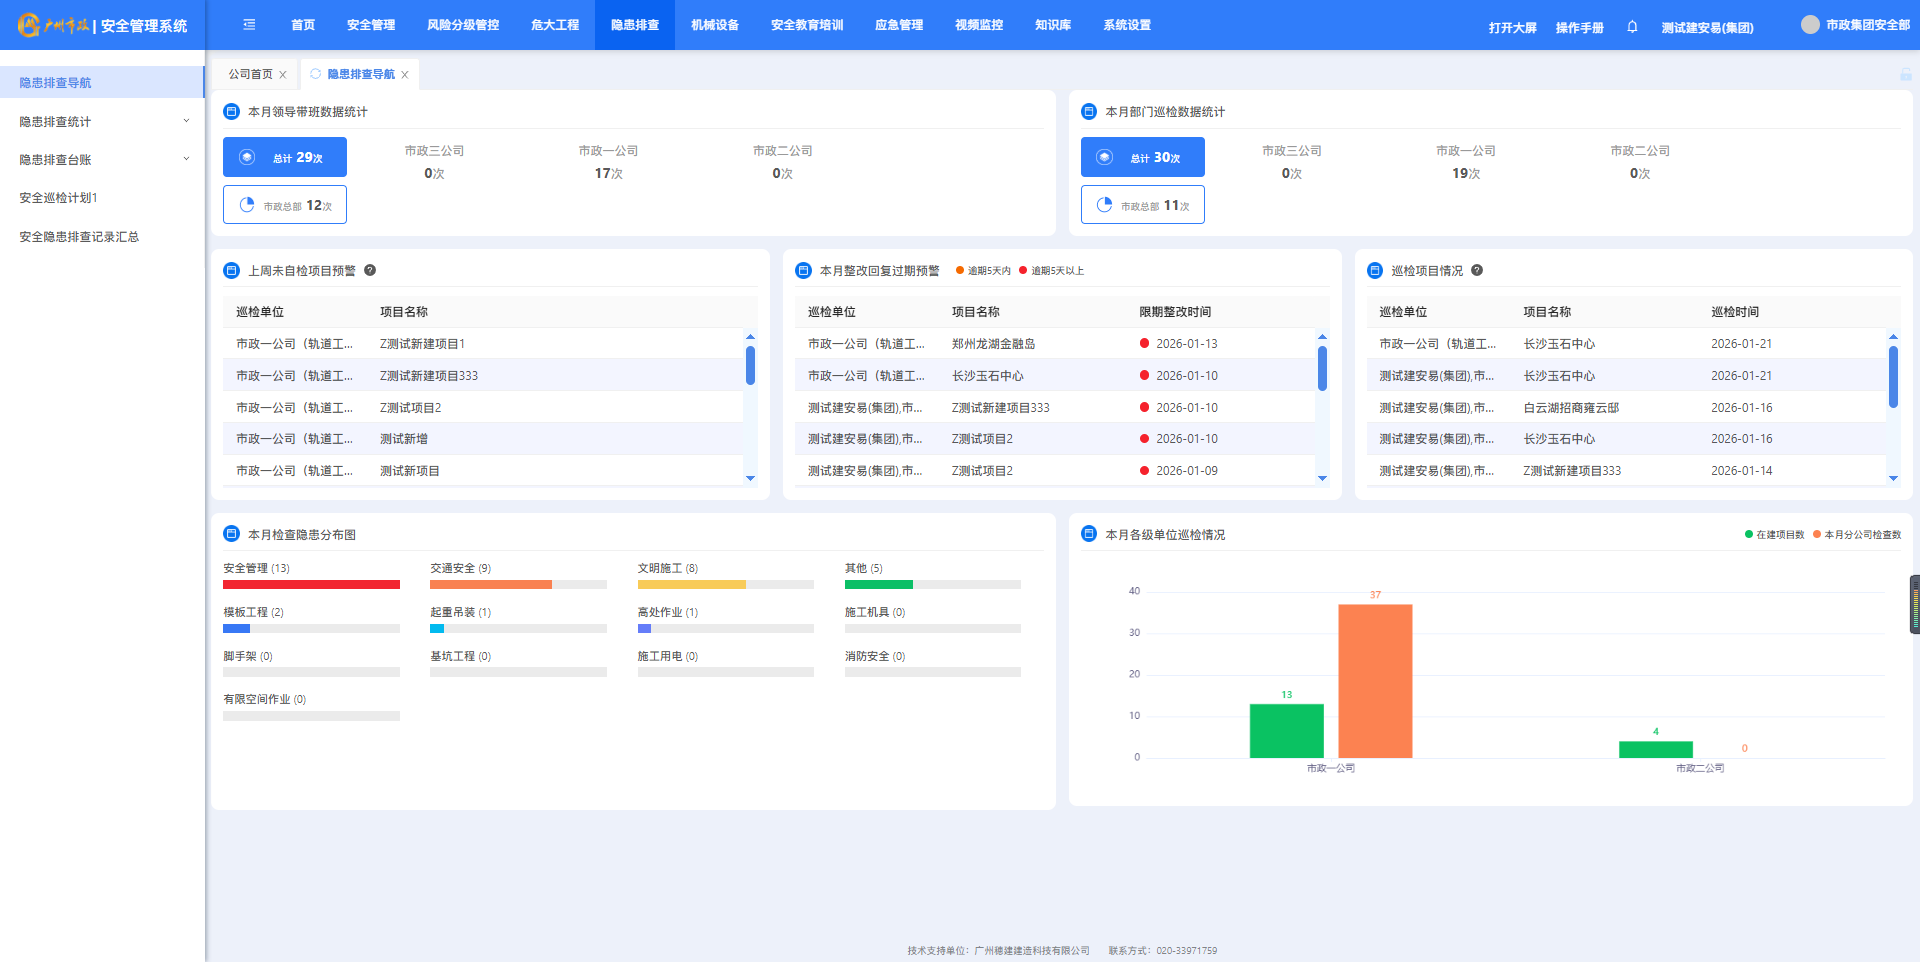Image resolution: width=1920 pixels, height=962 pixels.
Task: Close the 公司首页 tab
Action: (x=283, y=75)
